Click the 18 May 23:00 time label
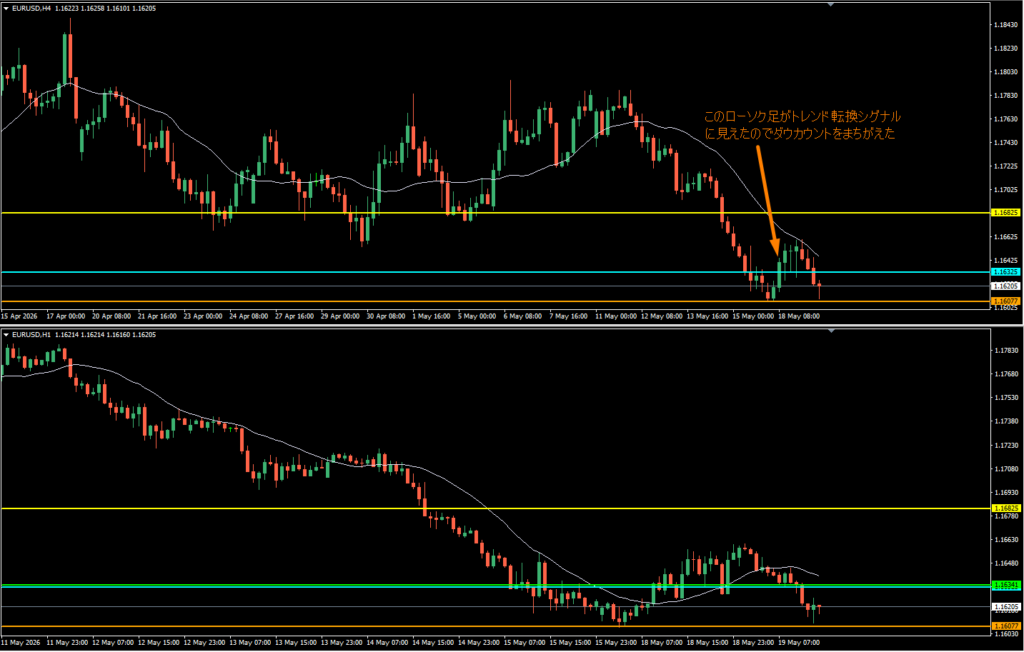Image resolution: width=1024 pixels, height=652 pixels. [x=752, y=642]
